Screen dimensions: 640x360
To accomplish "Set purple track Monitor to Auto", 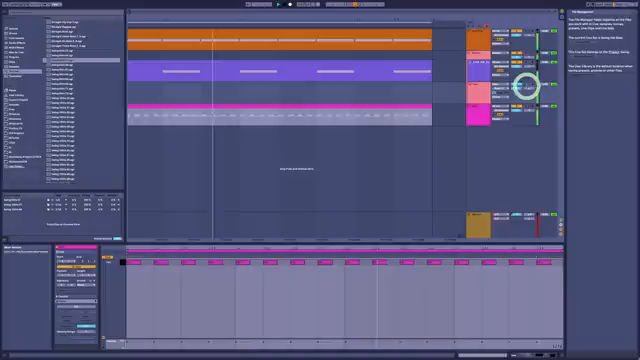I will pos(500,71).
